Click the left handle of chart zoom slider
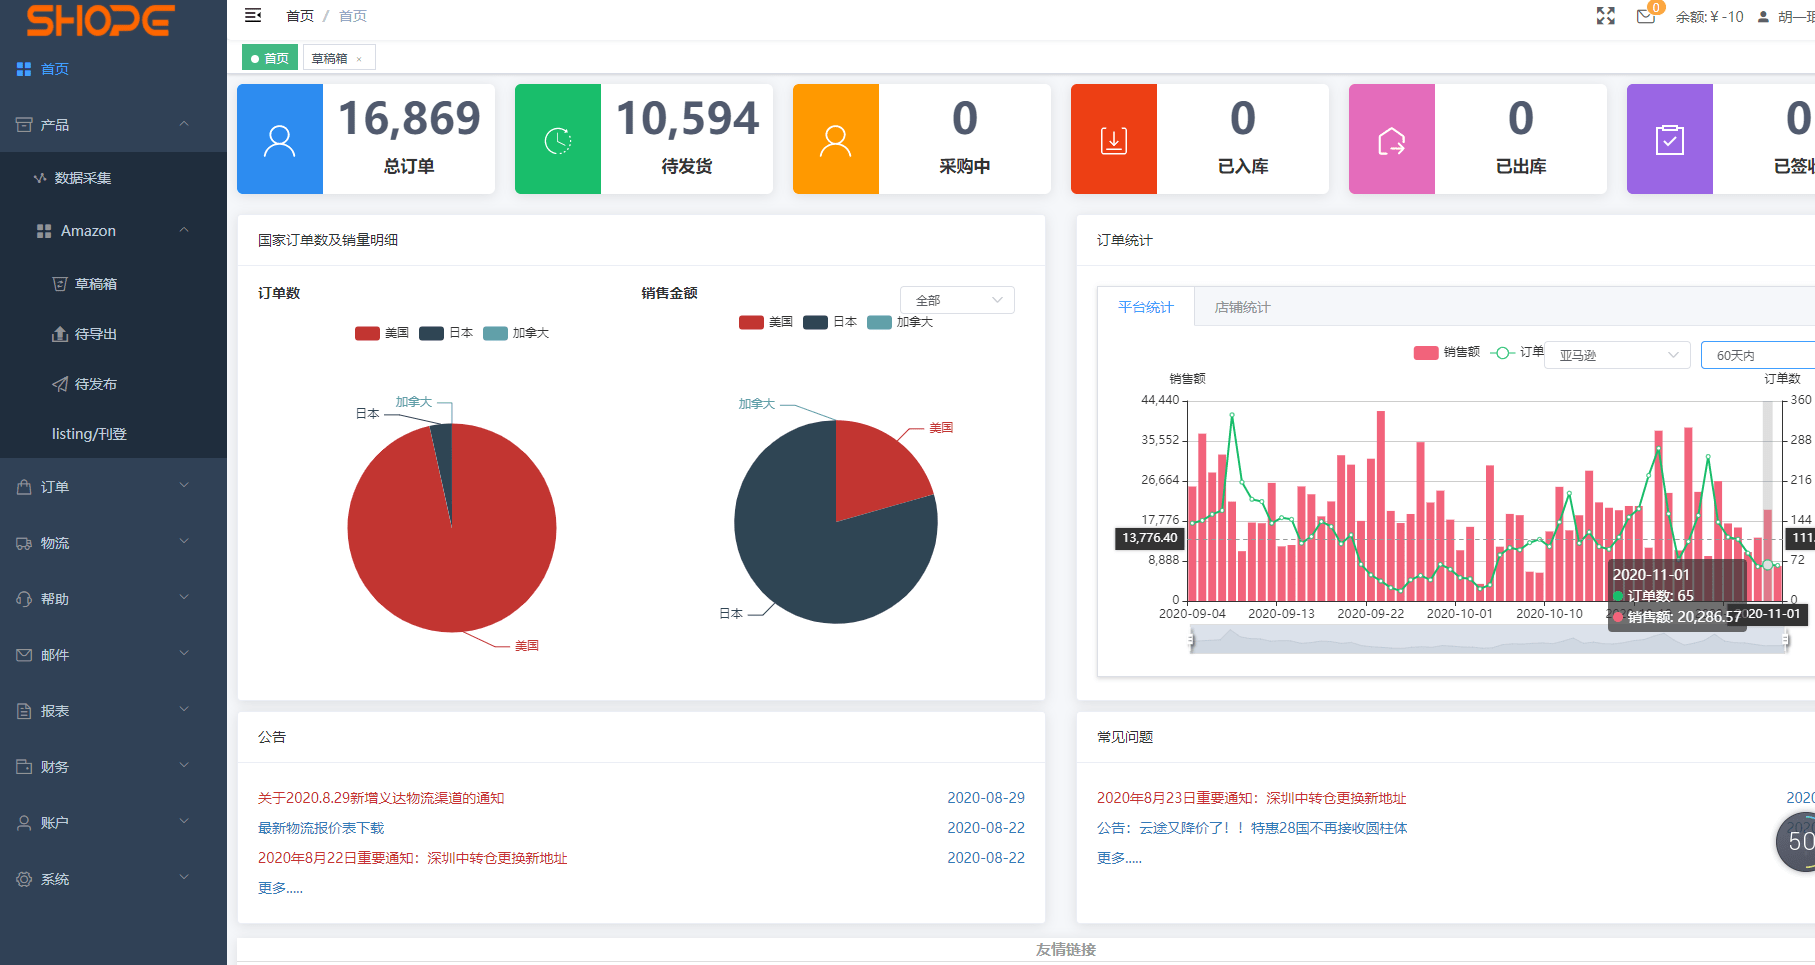This screenshot has height=965, width=1815. [1191, 640]
